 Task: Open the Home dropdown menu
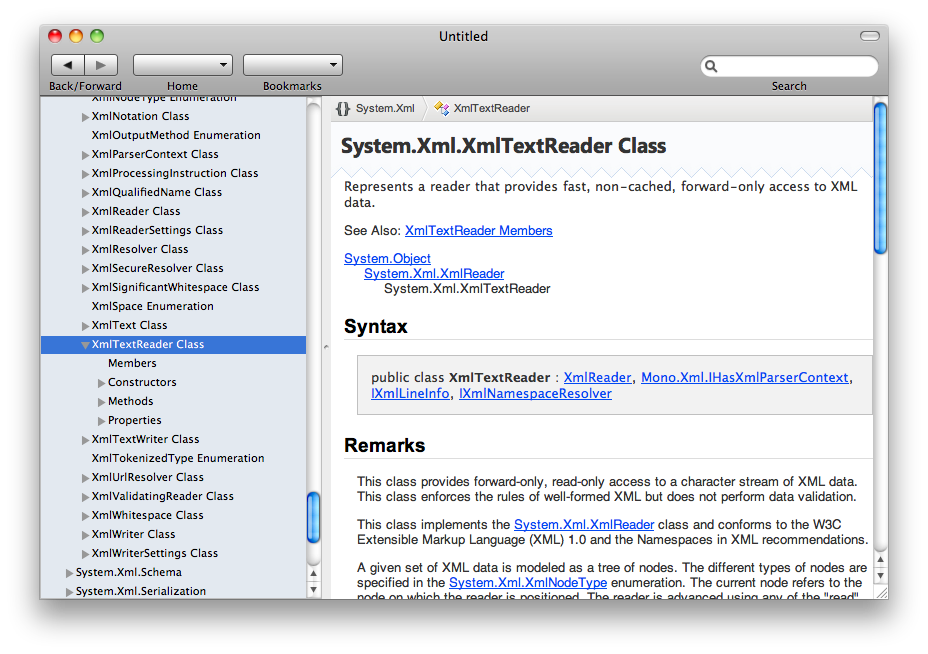pos(183,65)
